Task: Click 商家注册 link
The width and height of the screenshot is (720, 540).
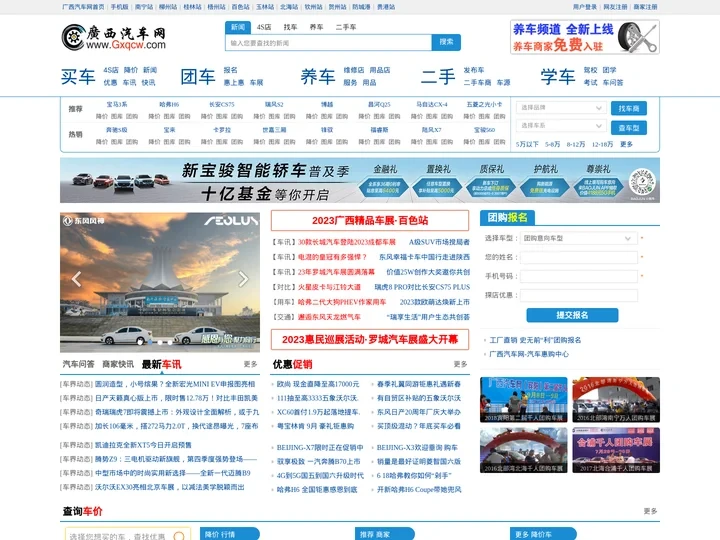Action: tap(646, 7)
